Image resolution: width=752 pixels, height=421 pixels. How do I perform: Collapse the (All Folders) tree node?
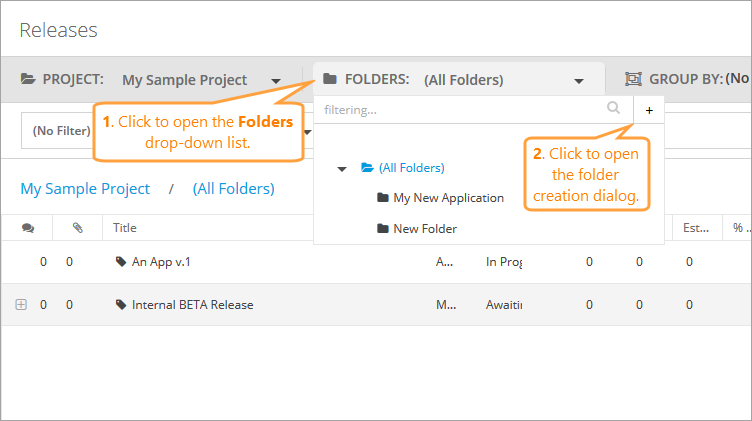(x=342, y=168)
